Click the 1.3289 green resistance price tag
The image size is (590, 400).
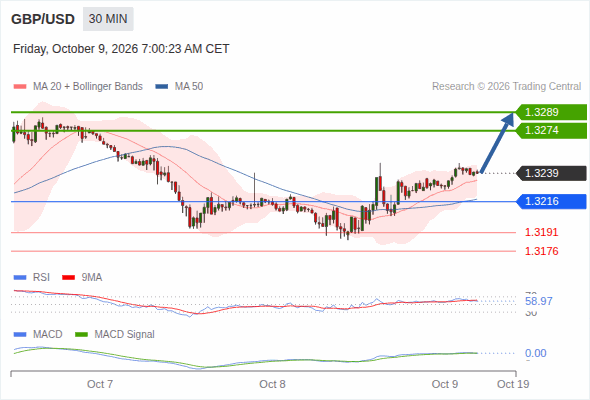coord(551,112)
